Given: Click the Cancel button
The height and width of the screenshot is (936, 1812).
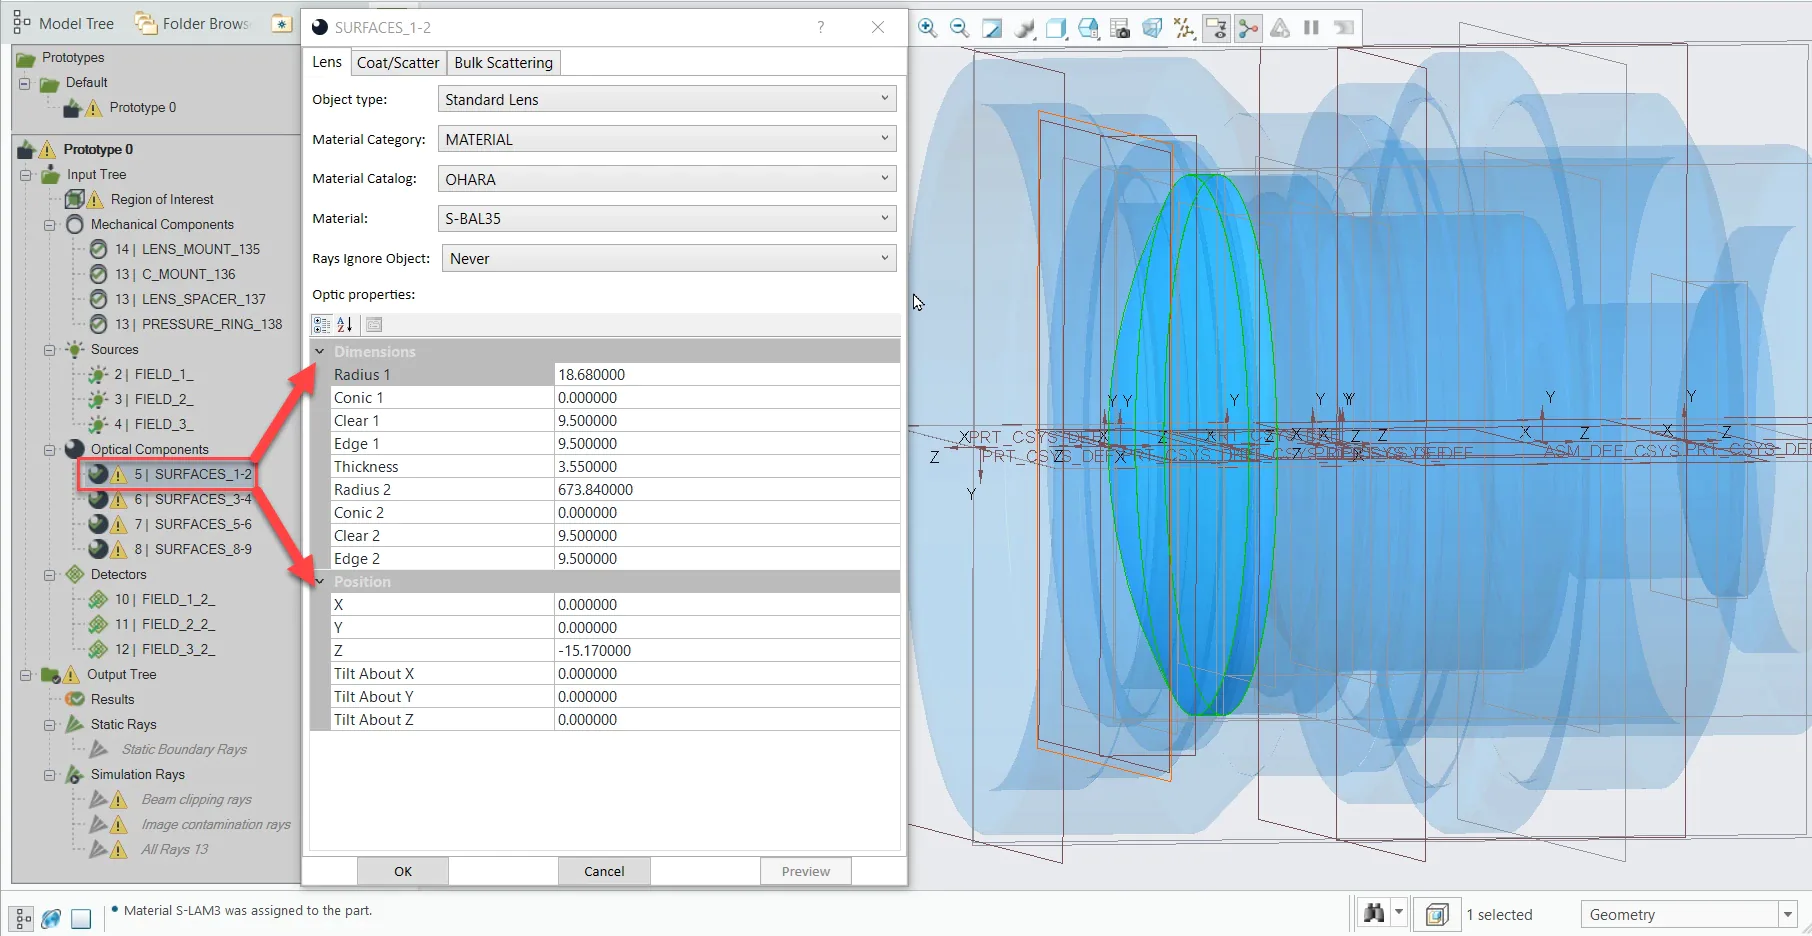Looking at the screenshot, I should pyautogui.click(x=604, y=871).
